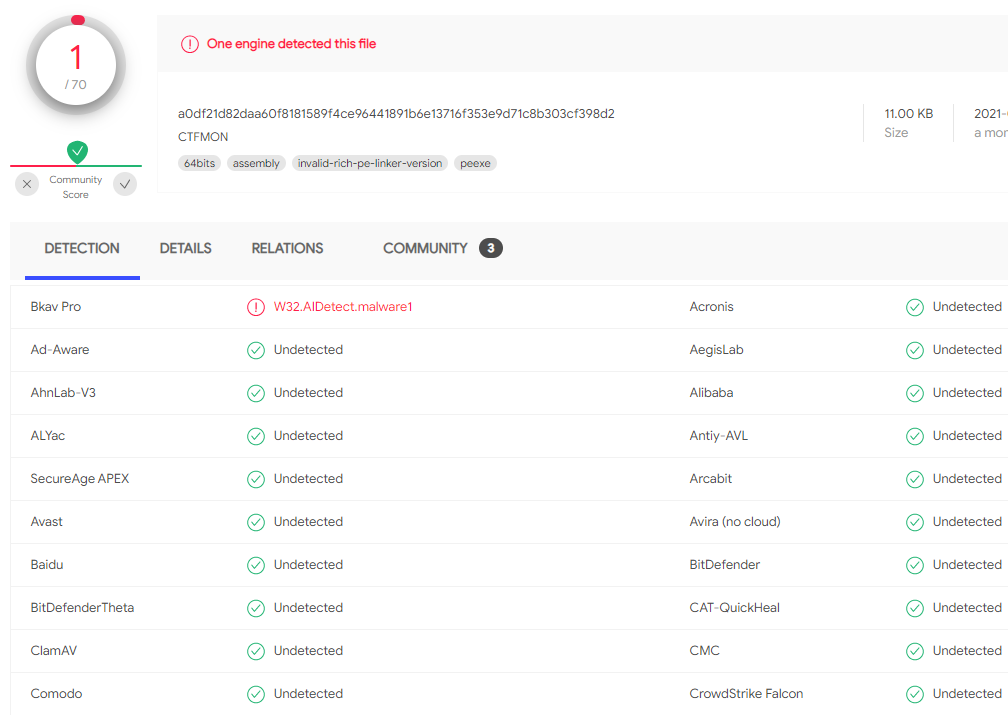Click the green check icon for ClamAV
1008x715 pixels.
coord(256,651)
